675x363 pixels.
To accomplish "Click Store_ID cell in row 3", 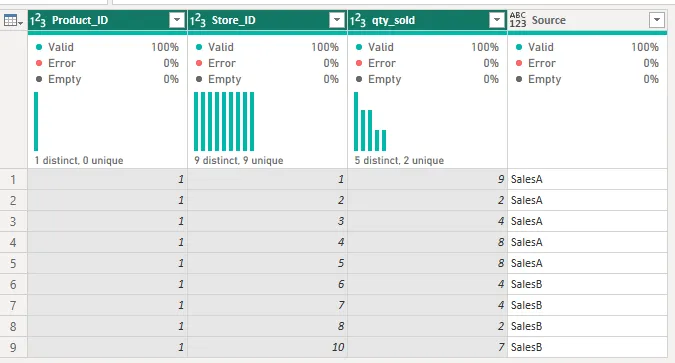I will click(267, 221).
